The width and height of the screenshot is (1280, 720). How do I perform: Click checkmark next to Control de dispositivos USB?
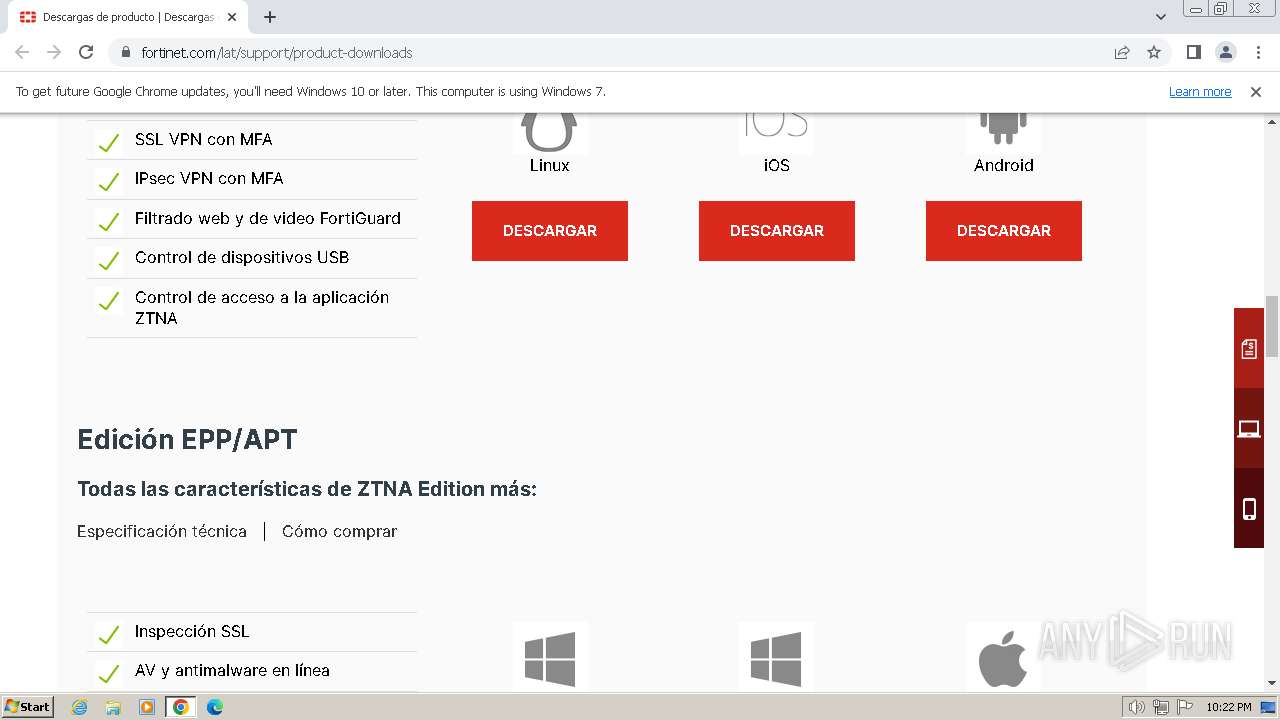coord(108,260)
